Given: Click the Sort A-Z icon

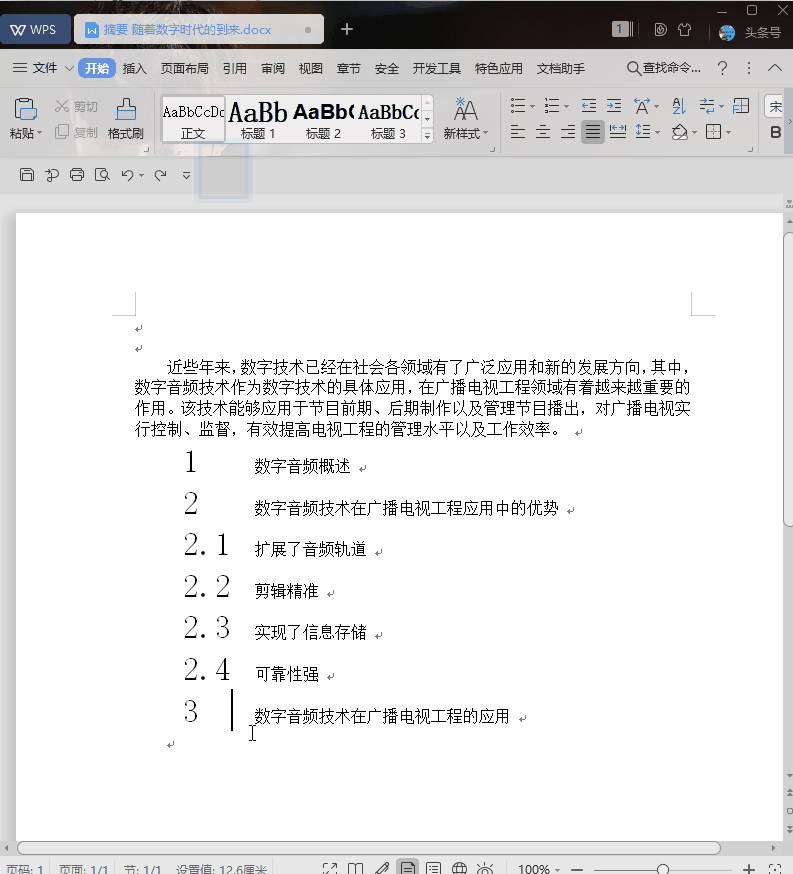Looking at the screenshot, I should click(679, 105).
